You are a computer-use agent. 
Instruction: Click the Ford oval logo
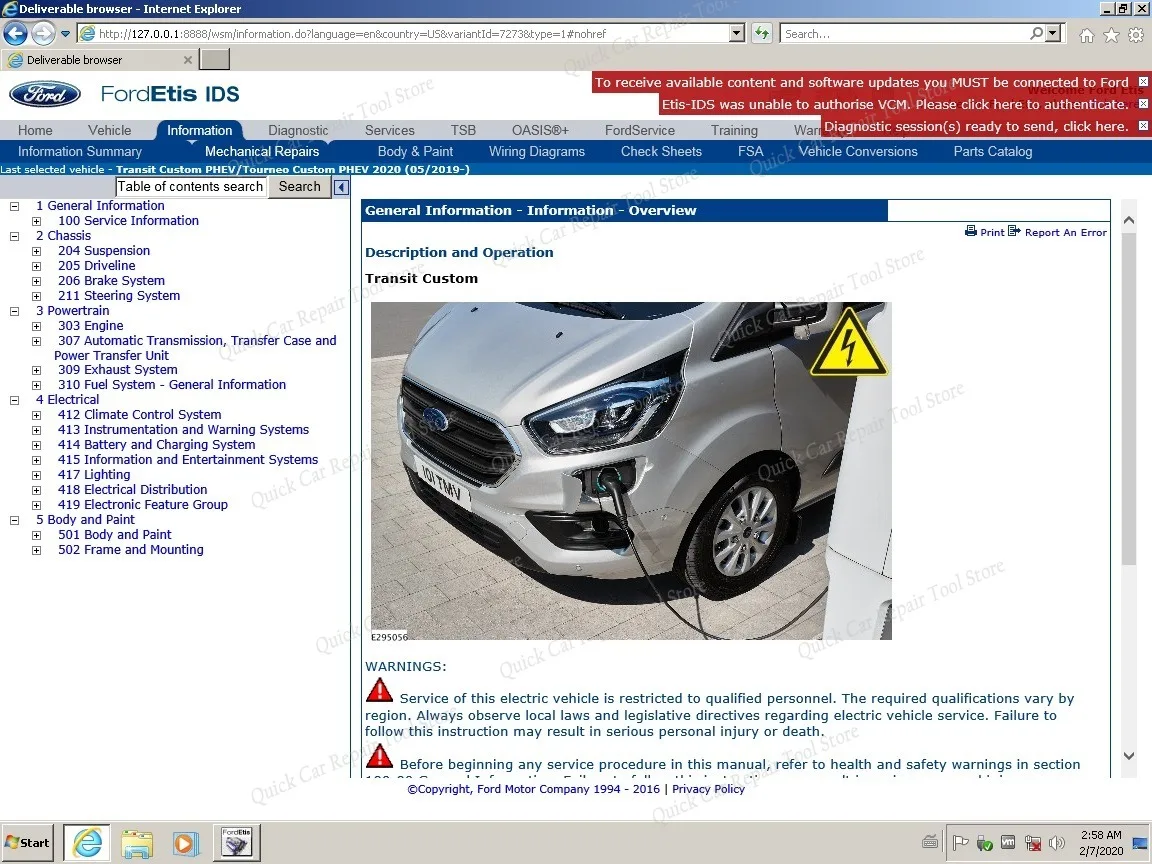43,93
